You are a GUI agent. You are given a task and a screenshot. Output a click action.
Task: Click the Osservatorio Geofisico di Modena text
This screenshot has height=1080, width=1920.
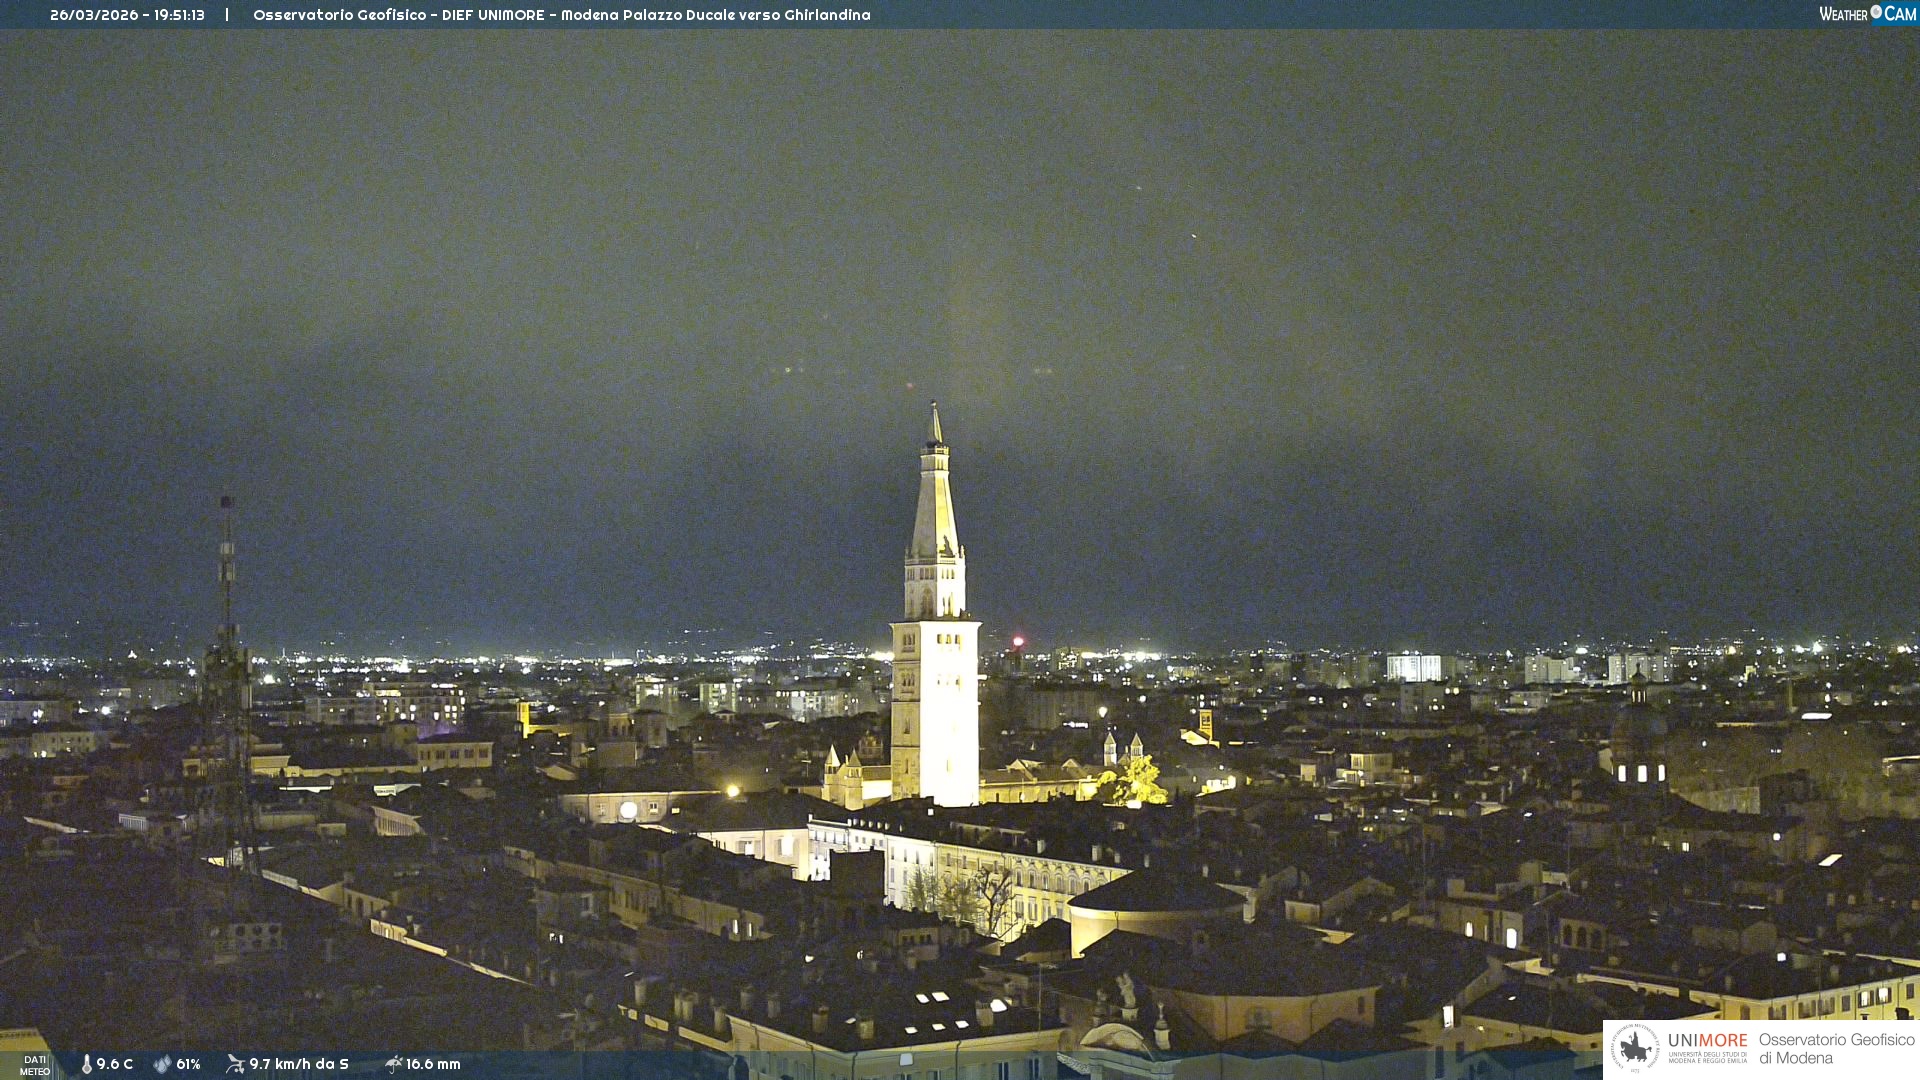pyautogui.click(x=1836, y=1048)
